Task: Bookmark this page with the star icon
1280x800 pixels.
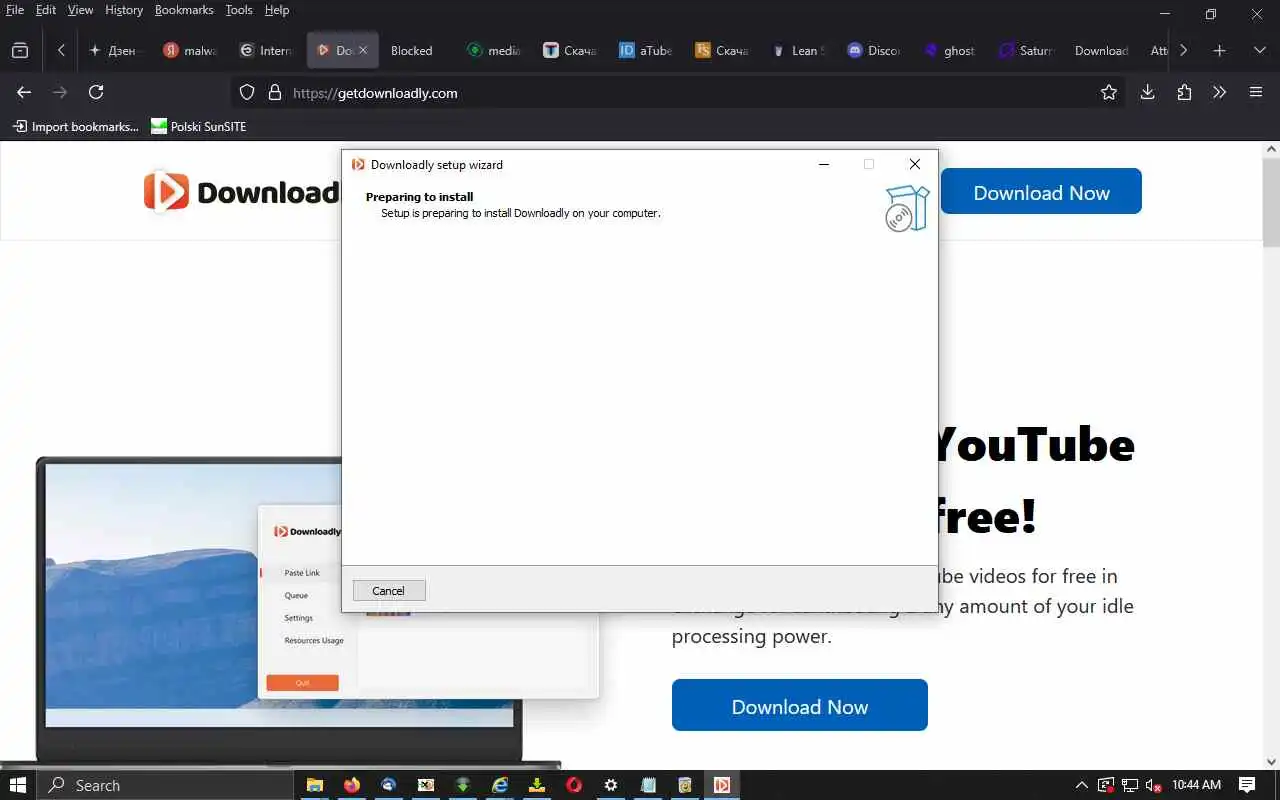Action: 1108,92
